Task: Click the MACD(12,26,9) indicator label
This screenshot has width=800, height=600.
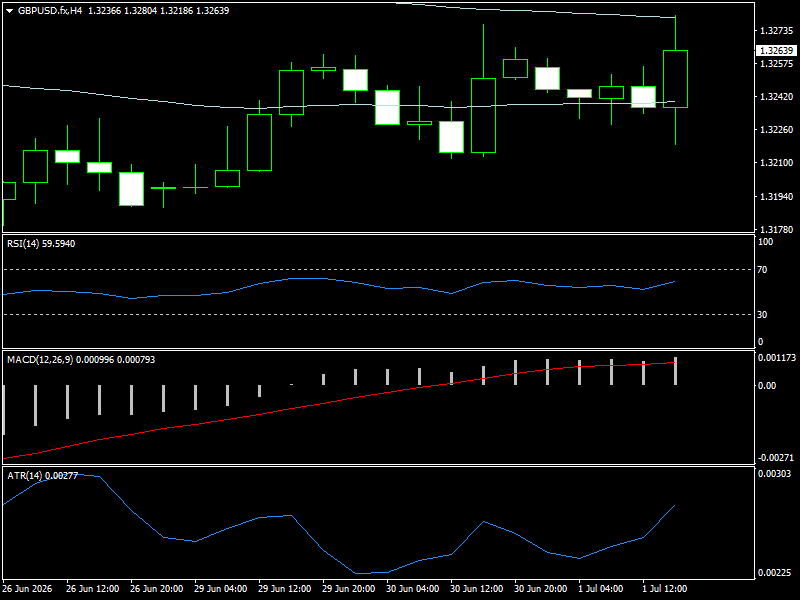Action: coord(81,360)
